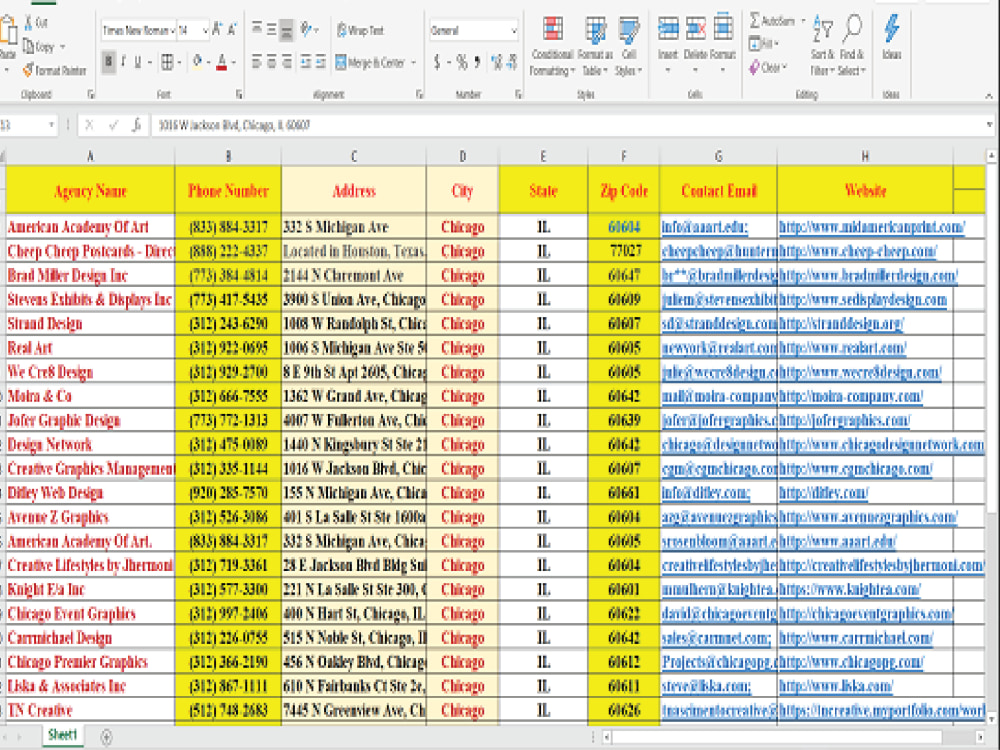This screenshot has width=1000, height=750.
Task: Select cell Strand Design
Action: click(x=91, y=324)
